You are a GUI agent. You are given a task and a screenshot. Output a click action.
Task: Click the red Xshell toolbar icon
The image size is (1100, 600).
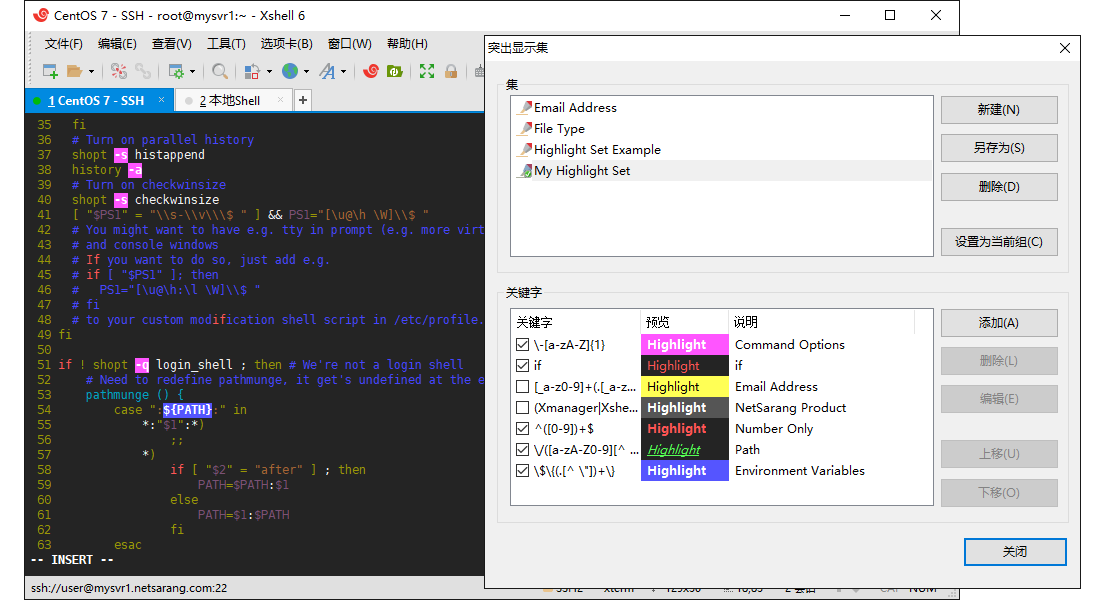tap(370, 70)
